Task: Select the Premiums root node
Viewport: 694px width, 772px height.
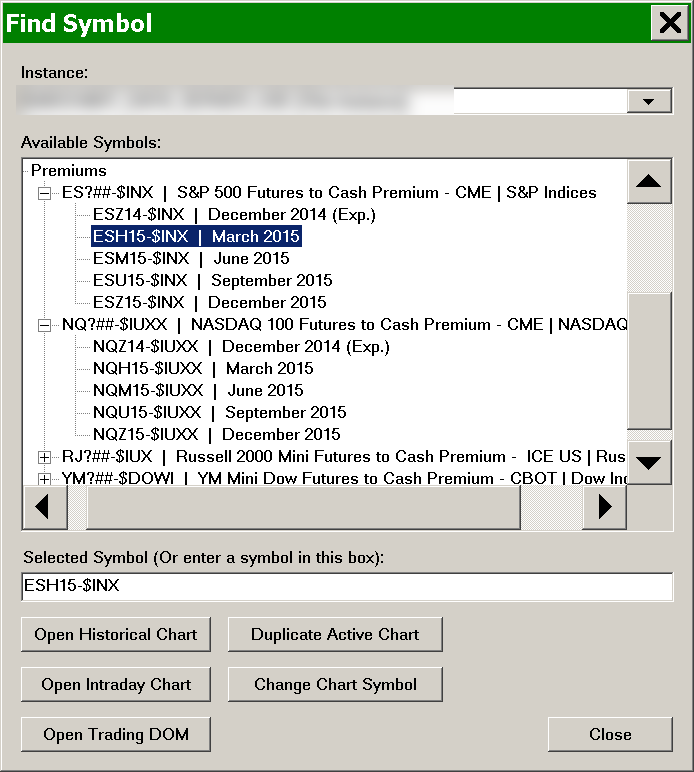Action: coord(68,170)
